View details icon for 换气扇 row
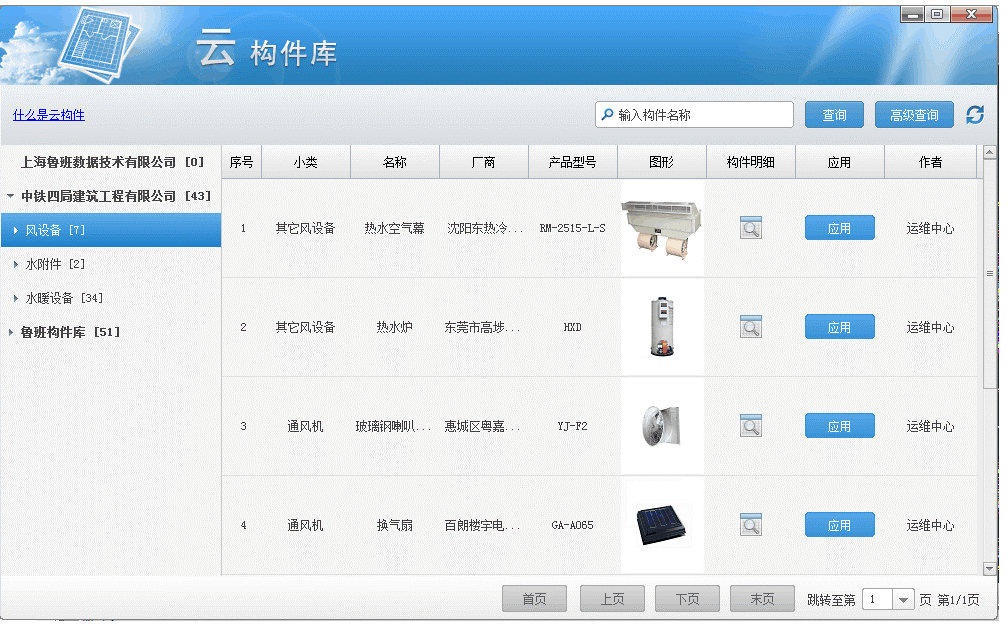 [750, 525]
